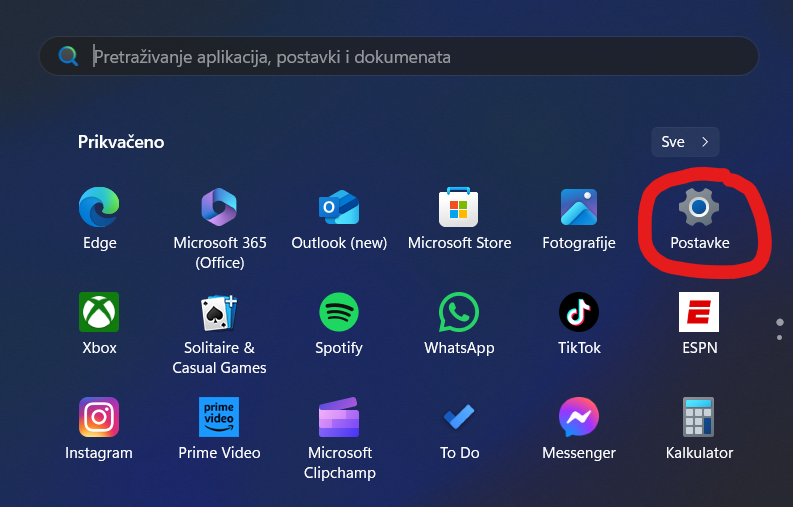Show all apps with Sve button
The height and width of the screenshot is (507, 793).
[685, 142]
